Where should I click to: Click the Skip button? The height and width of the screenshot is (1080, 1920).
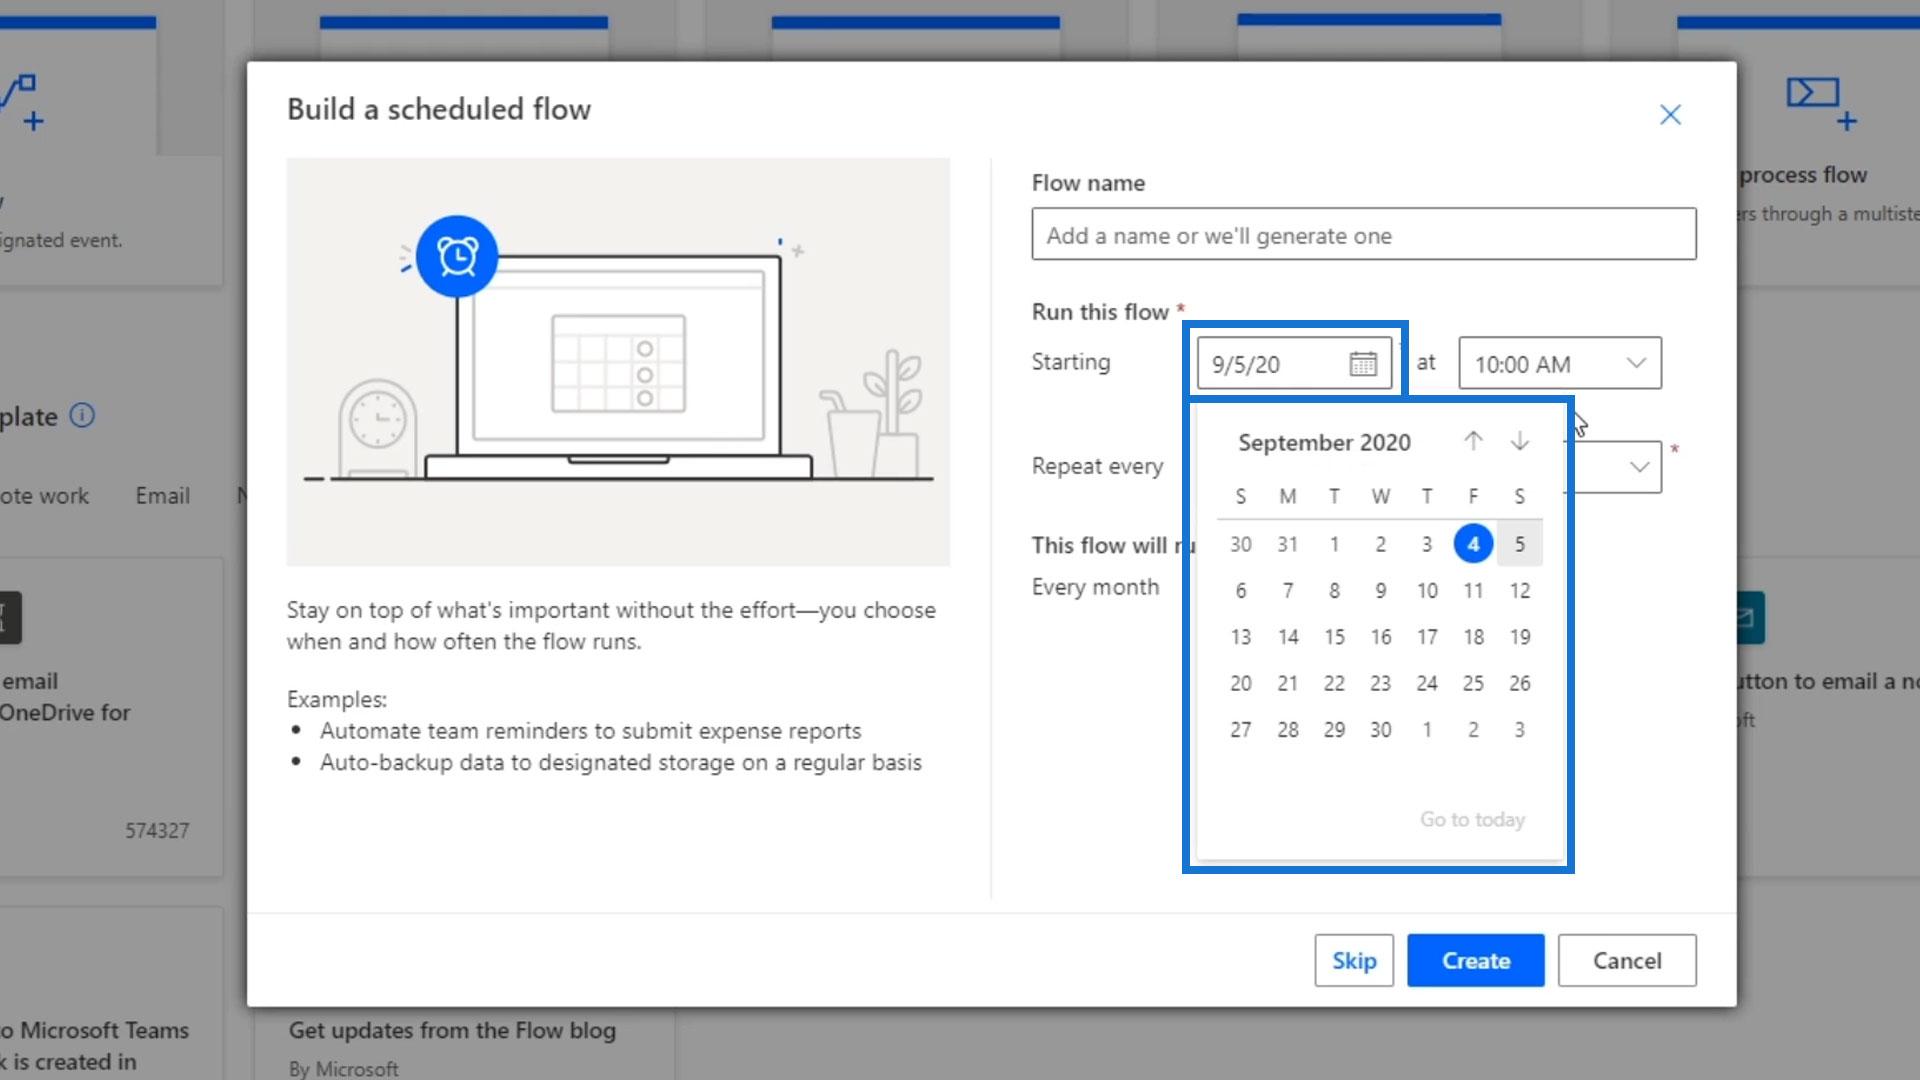tap(1353, 960)
